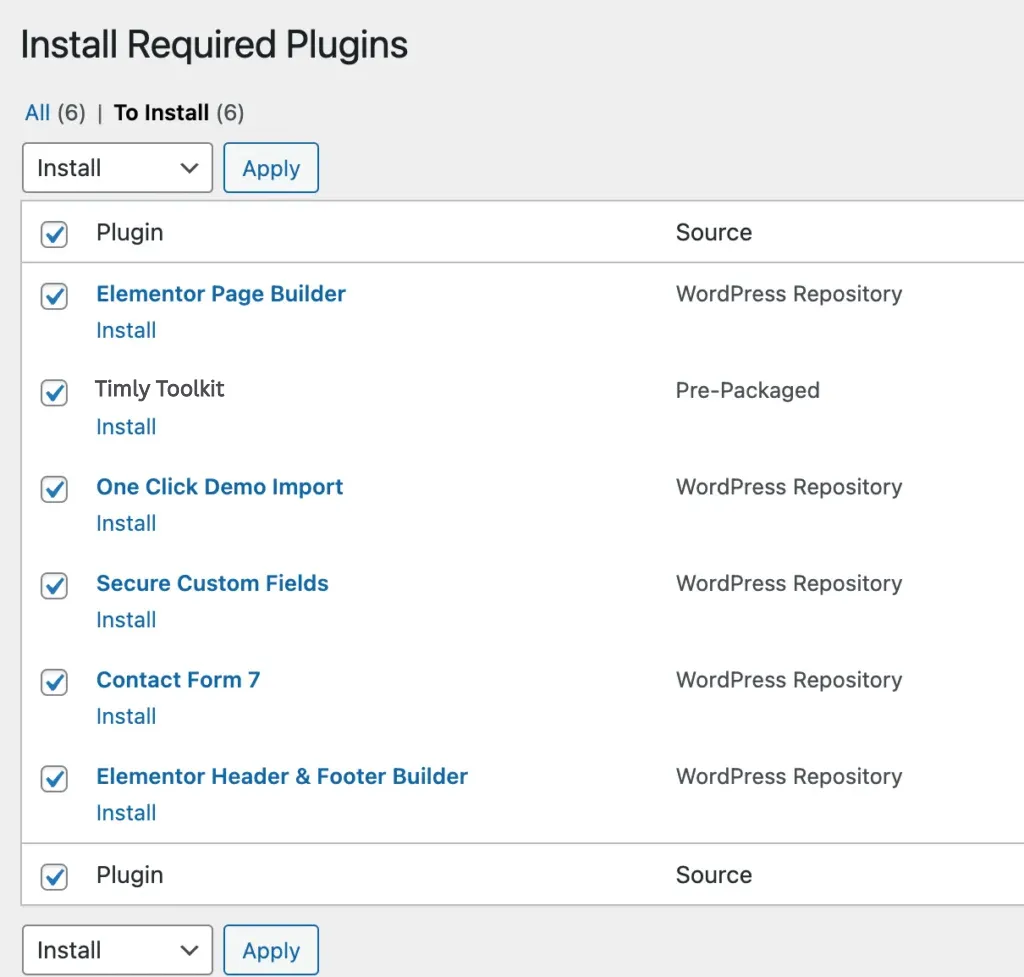Click the bottom Apply button

271,950
